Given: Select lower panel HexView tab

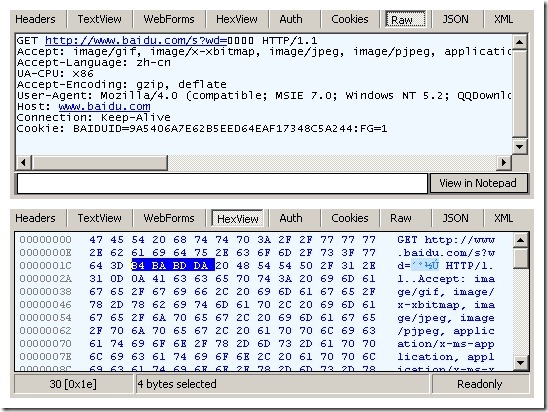Looking at the screenshot, I should coord(238,219).
